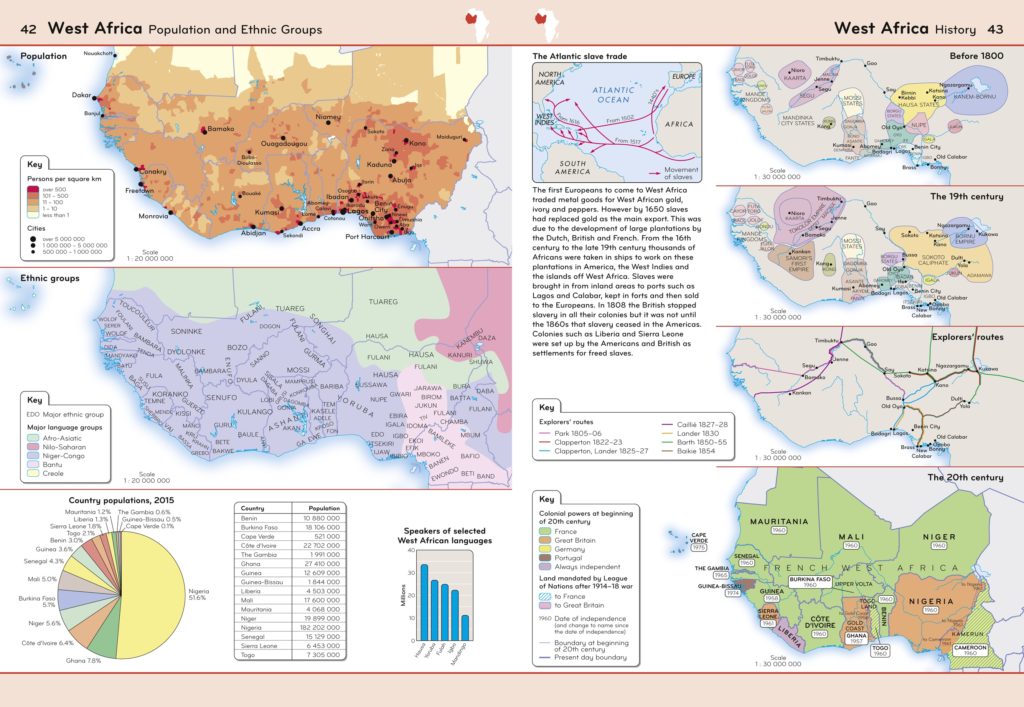This screenshot has height=707, width=1024.
Task: Click 'The 20th century' map title
Action: 965,477
